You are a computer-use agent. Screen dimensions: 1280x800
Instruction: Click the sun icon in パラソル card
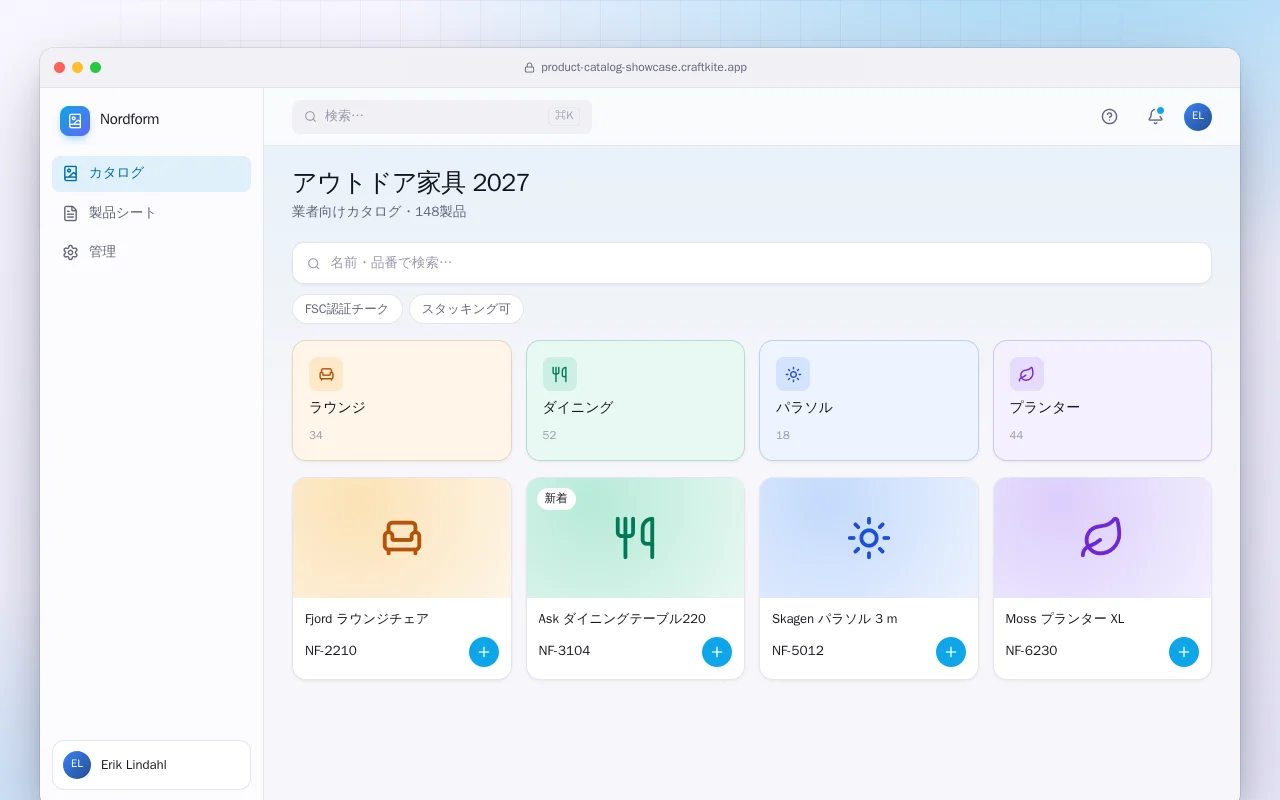(793, 374)
